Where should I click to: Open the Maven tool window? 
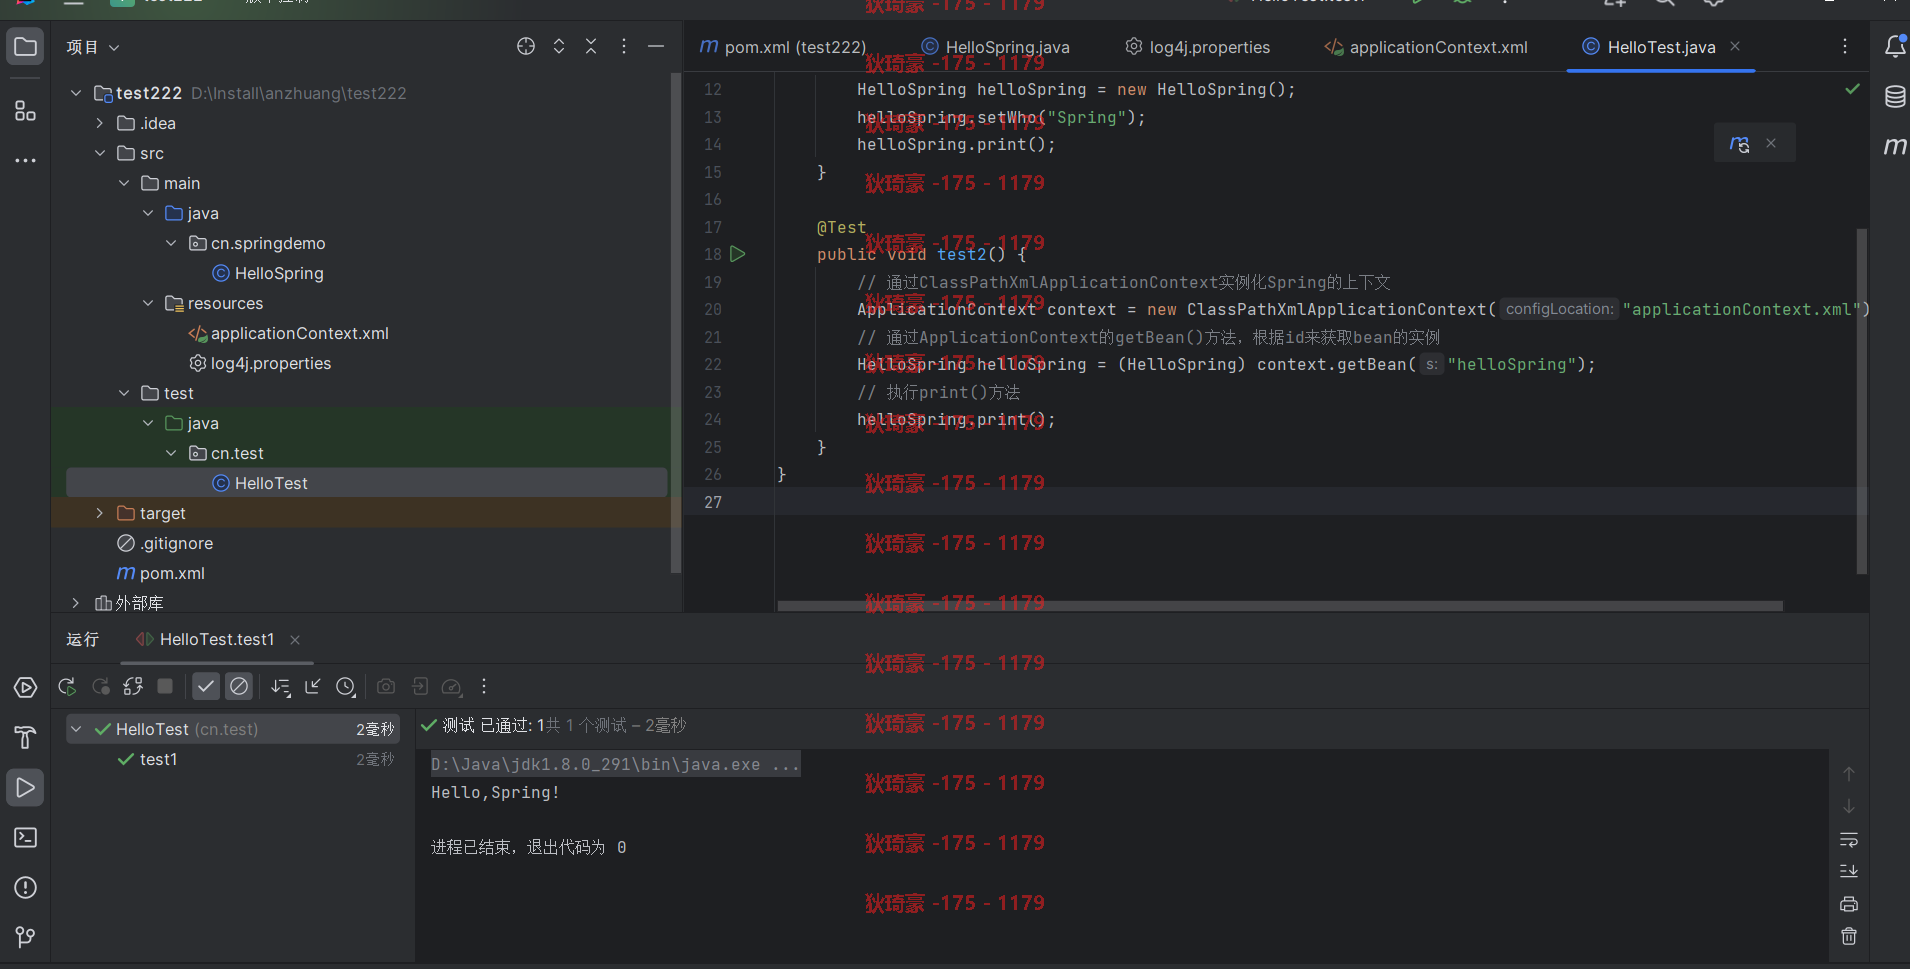click(1895, 146)
